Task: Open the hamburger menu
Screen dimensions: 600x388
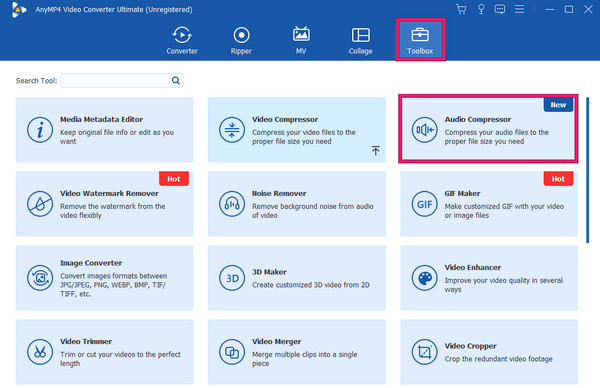Action: (x=519, y=9)
